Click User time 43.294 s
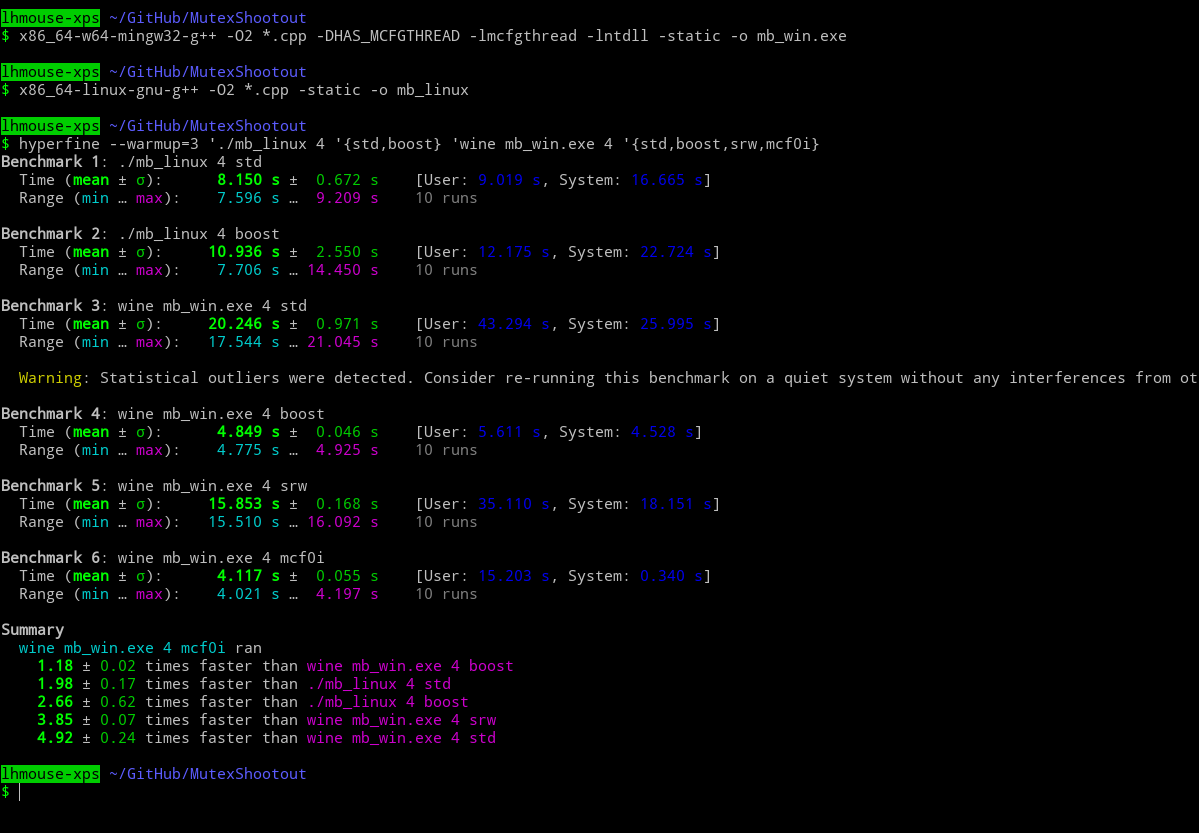Viewport: 1199px width, 833px height. click(514, 324)
